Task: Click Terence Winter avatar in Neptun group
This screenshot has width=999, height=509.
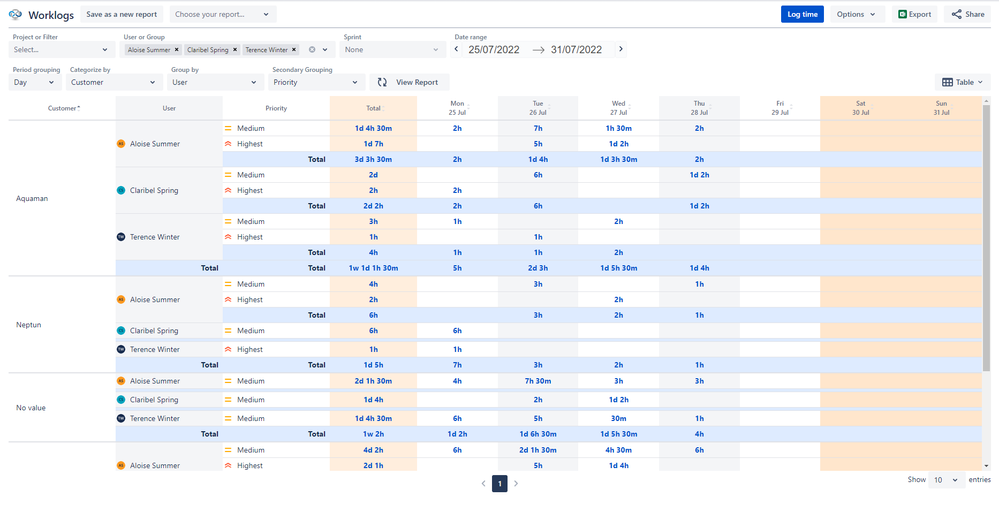Action: pyautogui.click(x=121, y=349)
